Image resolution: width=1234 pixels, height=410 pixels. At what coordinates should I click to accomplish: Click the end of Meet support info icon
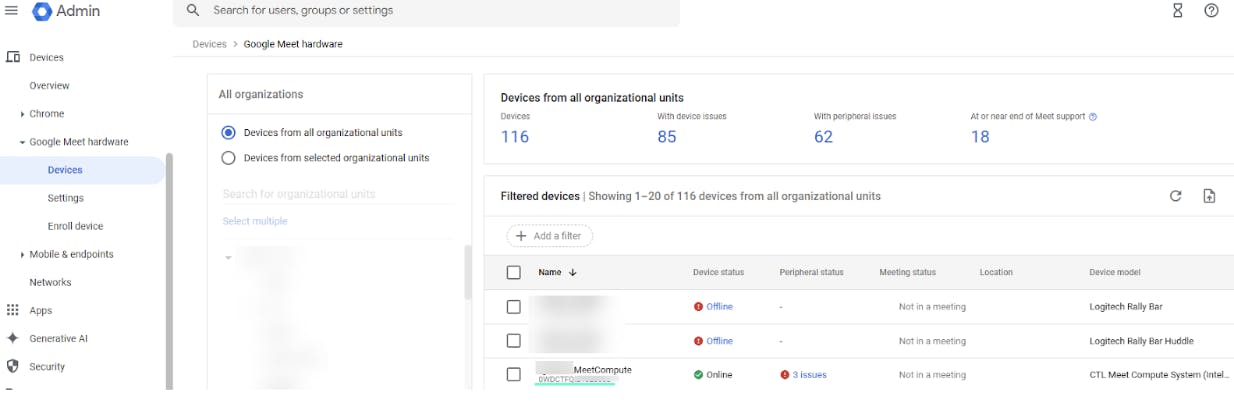[1093, 117]
